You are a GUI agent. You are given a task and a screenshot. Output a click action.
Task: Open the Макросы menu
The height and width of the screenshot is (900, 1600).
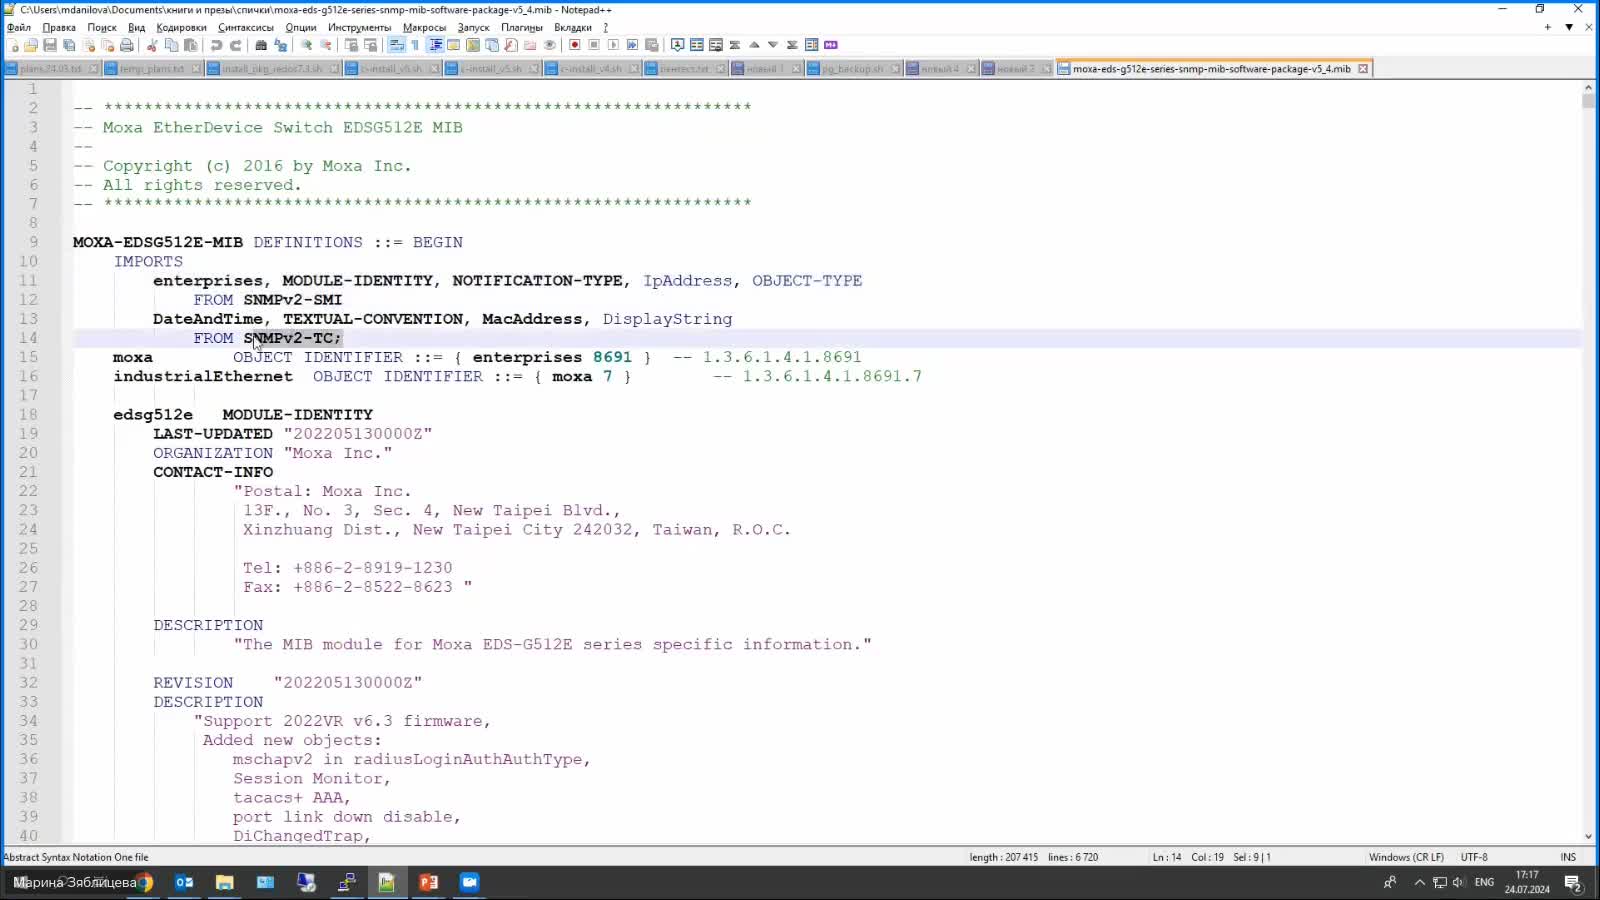pos(424,27)
